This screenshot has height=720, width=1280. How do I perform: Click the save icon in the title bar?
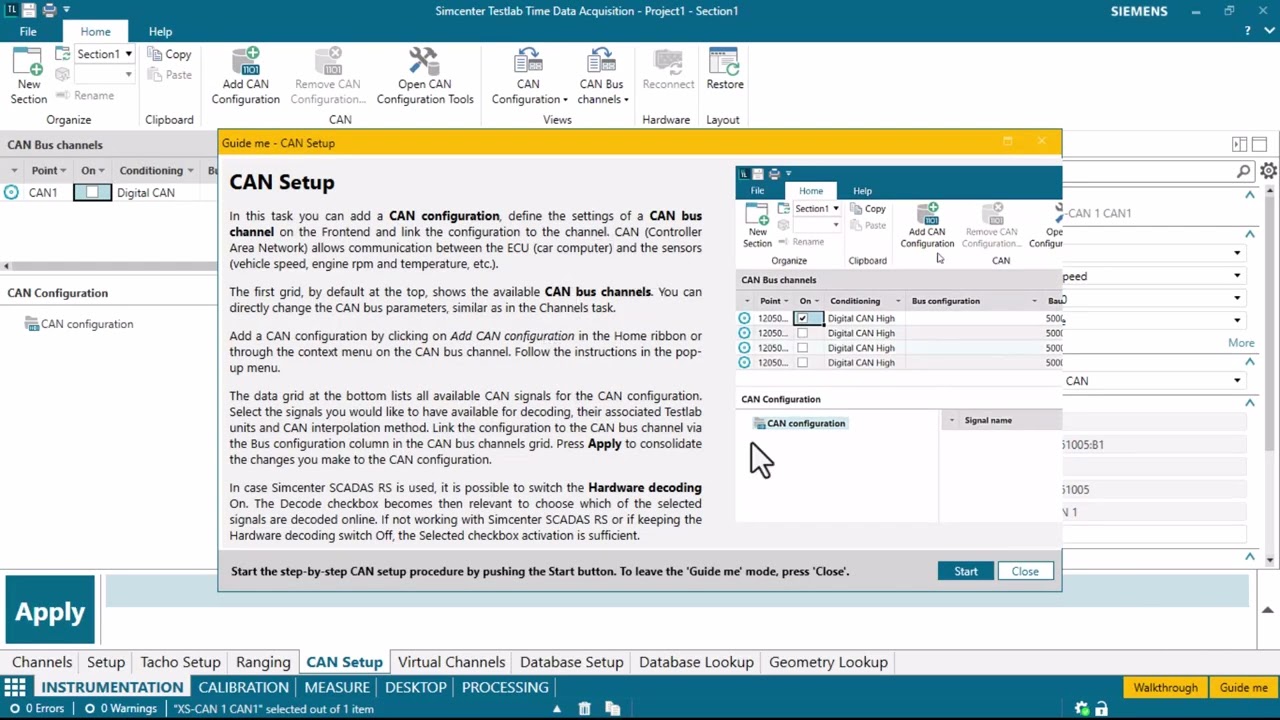click(x=28, y=10)
